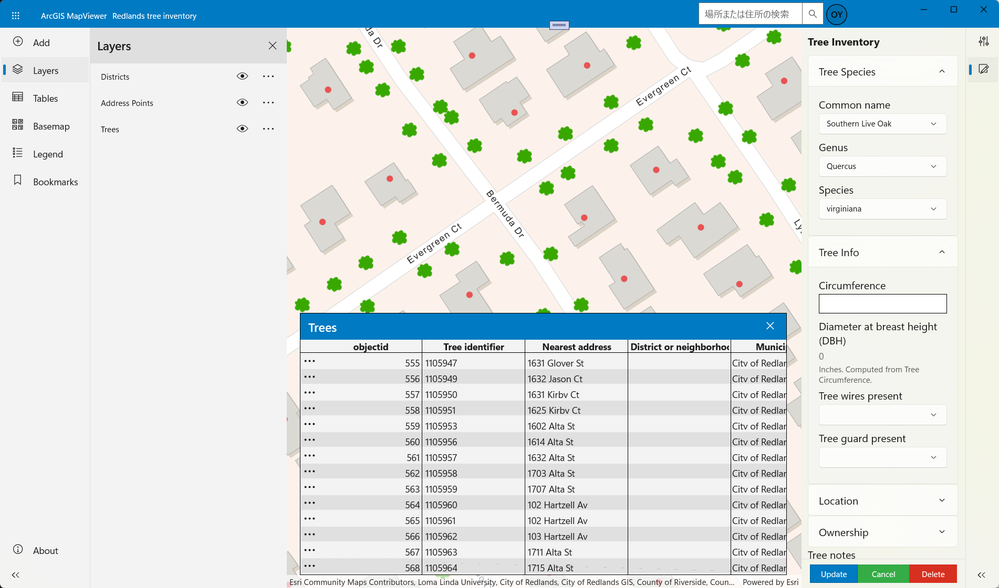Open row menu for objectid 559
The height and width of the screenshot is (588, 999).
(310, 424)
